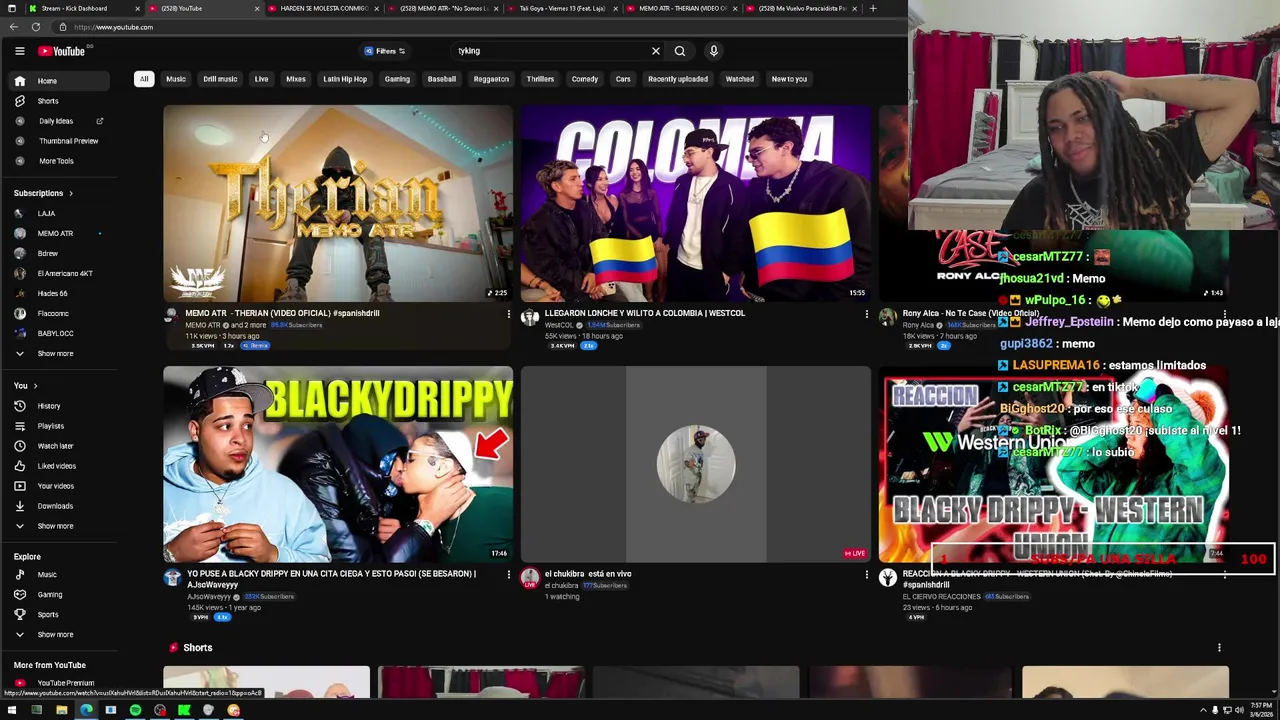Screen dimensions: 1280x720
Task: Open Shorts shelf three-dot menu
Action: (1219, 648)
